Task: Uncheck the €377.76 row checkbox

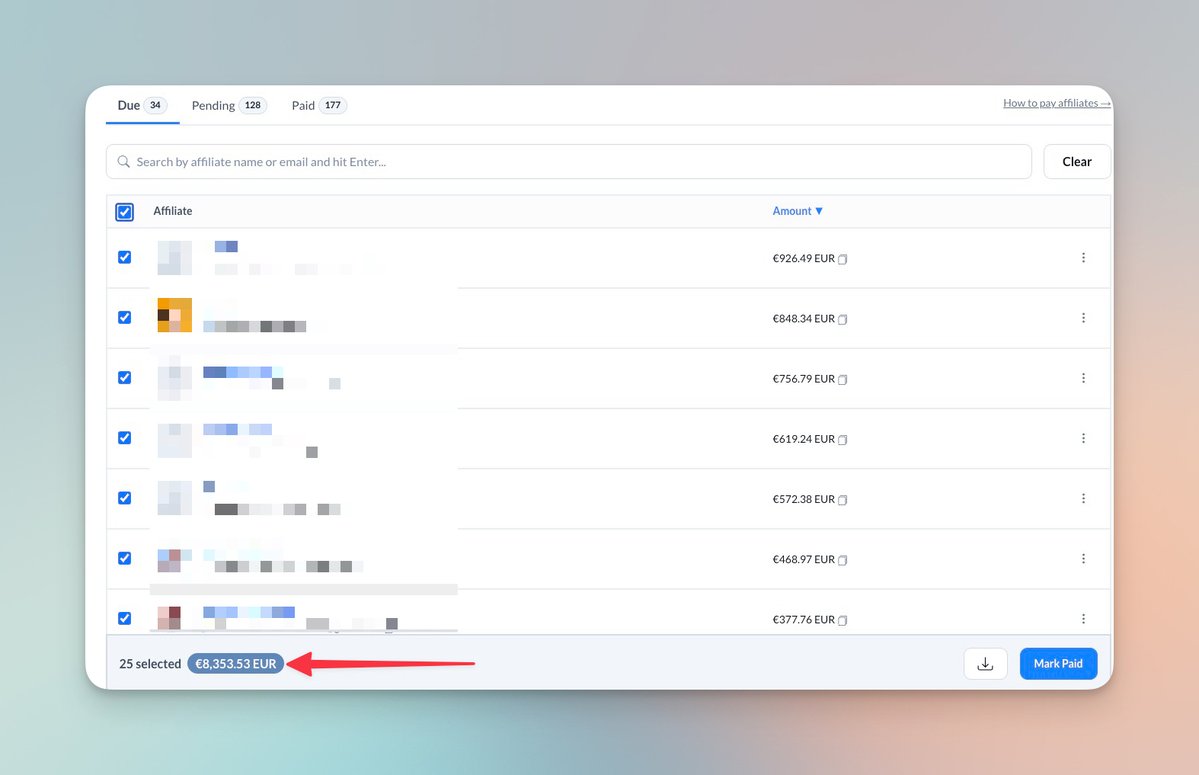Action: 125,618
